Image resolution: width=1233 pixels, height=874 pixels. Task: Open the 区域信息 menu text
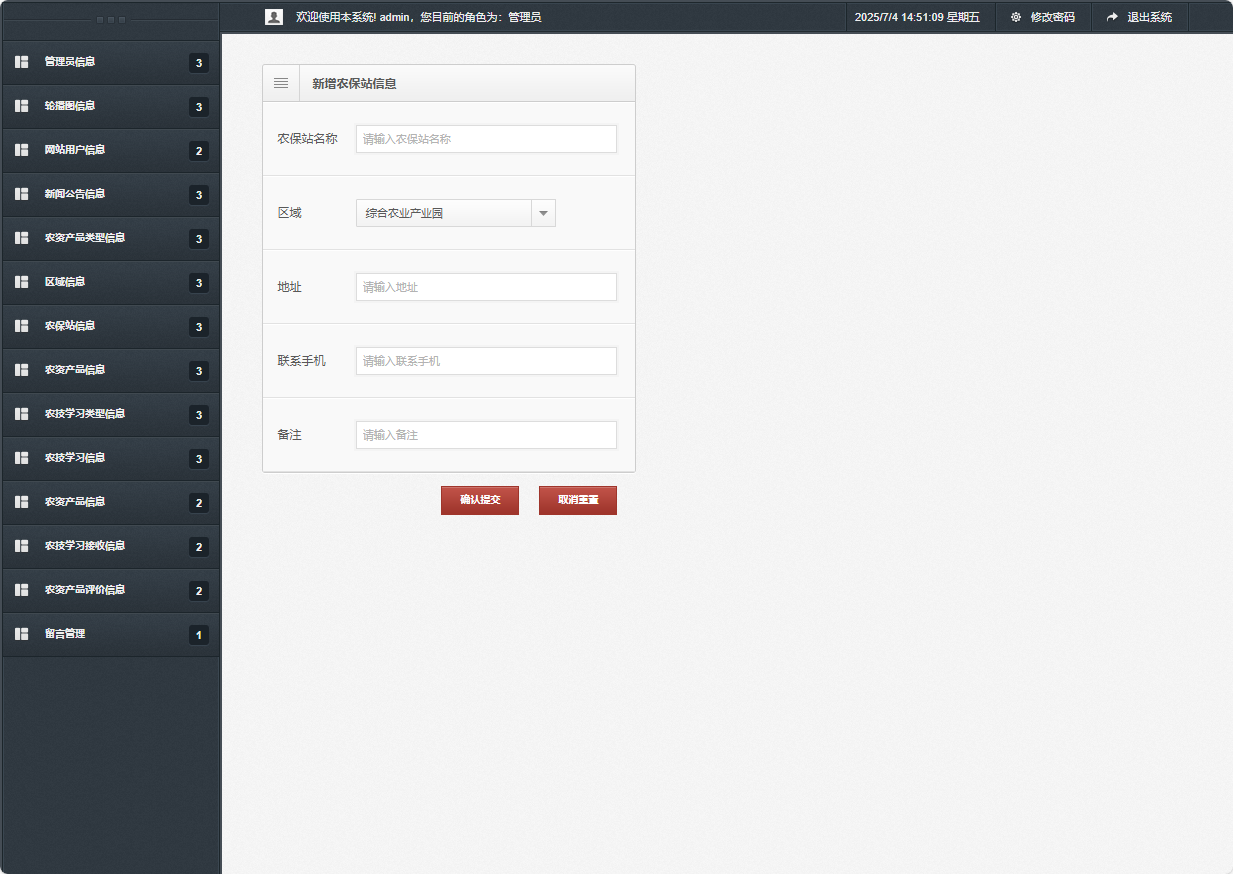pos(65,282)
